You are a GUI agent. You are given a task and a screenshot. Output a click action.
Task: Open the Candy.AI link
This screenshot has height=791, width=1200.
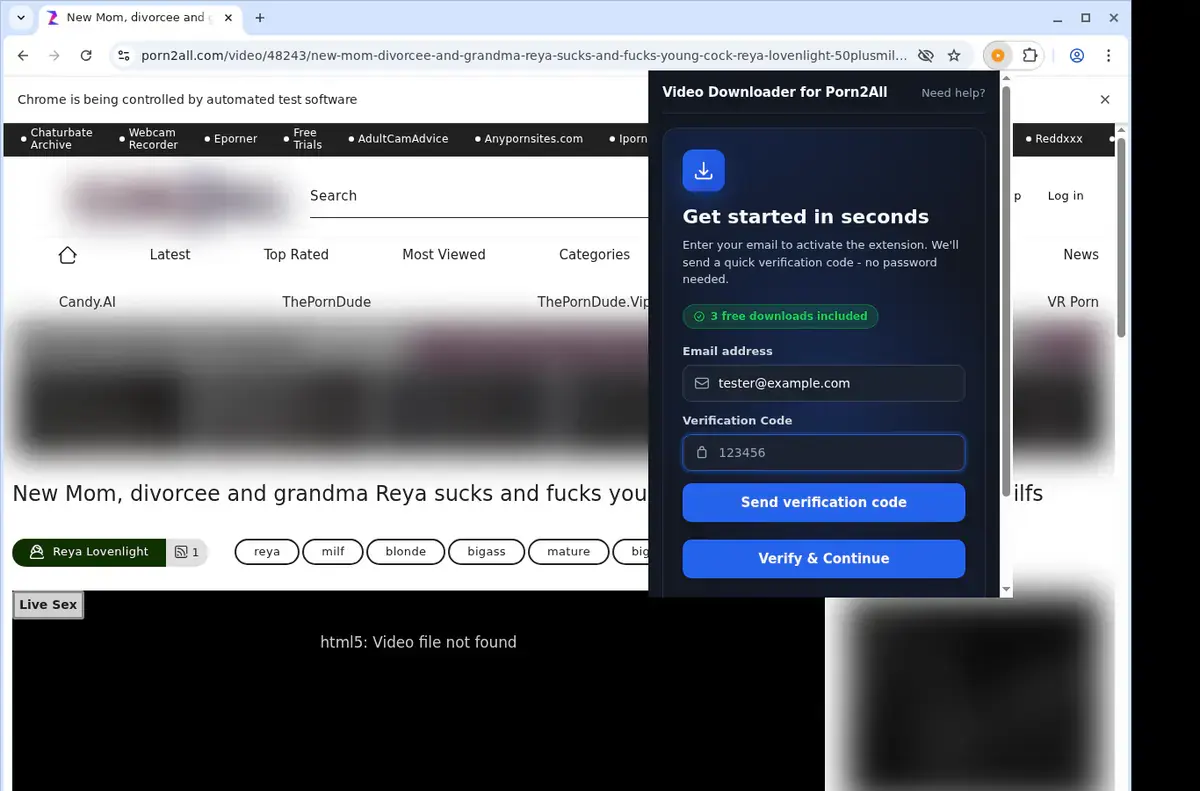87,302
